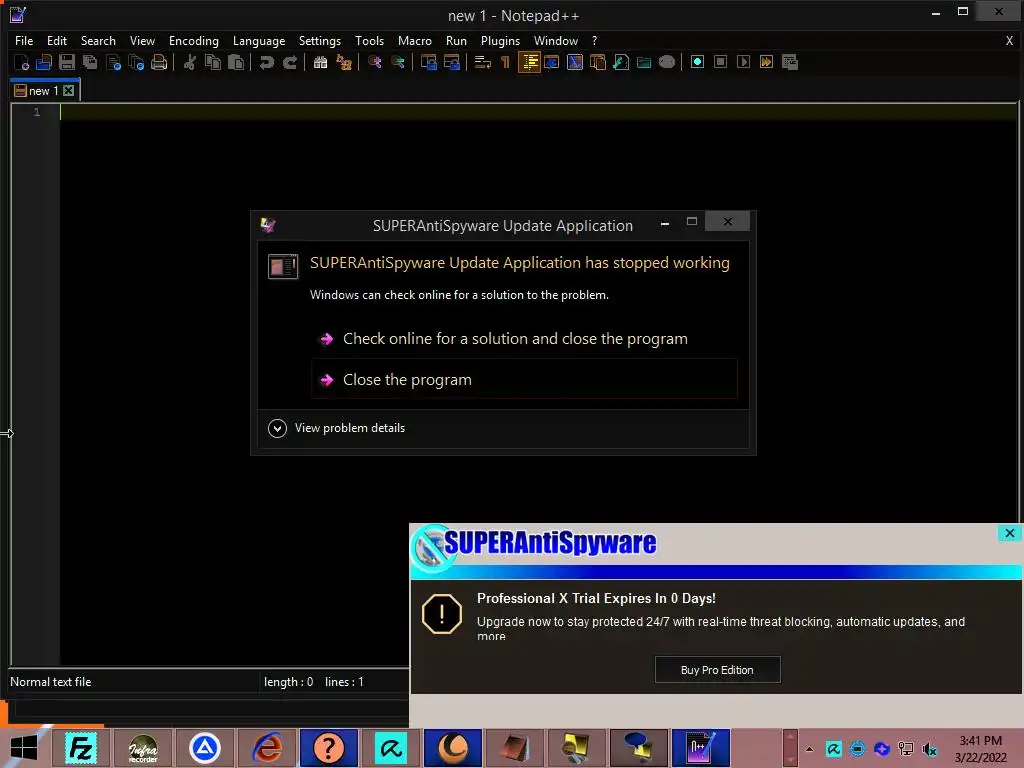Open the ? help menu
1024x768 pixels.
coord(594,40)
